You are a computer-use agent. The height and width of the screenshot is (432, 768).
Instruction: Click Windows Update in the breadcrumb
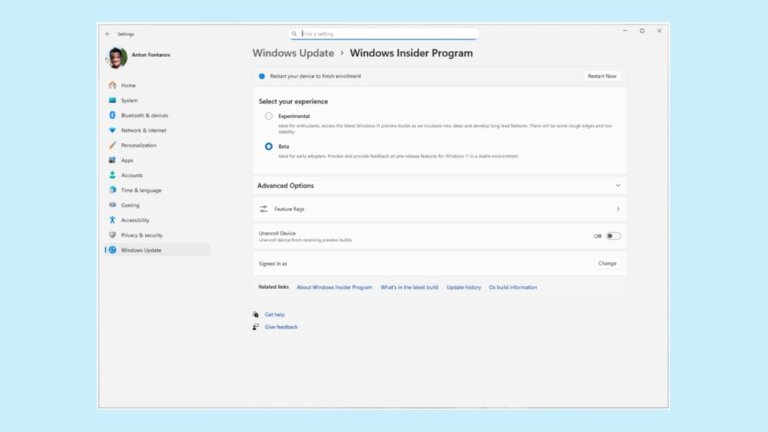[x=293, y=53]
